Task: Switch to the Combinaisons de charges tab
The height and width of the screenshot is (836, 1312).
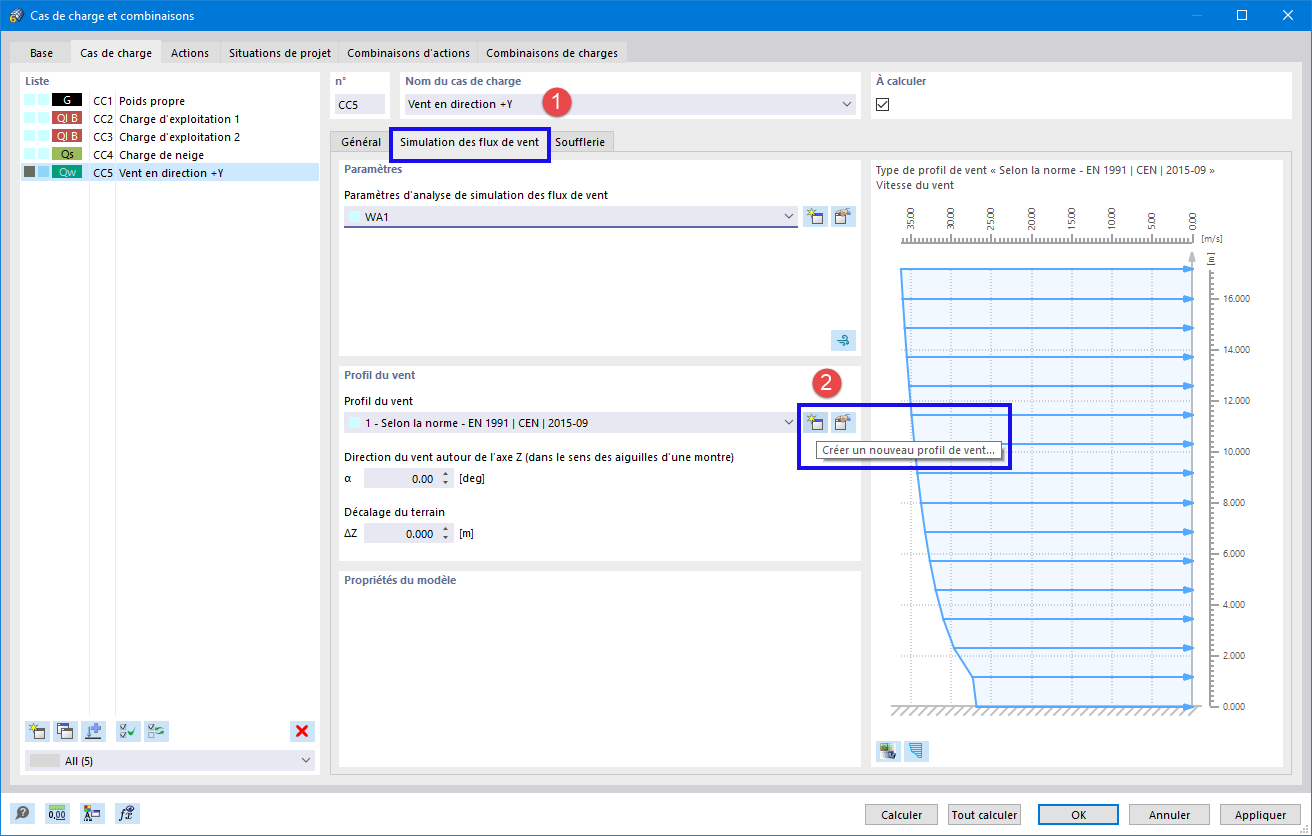Action: click(x=552, y=53)
